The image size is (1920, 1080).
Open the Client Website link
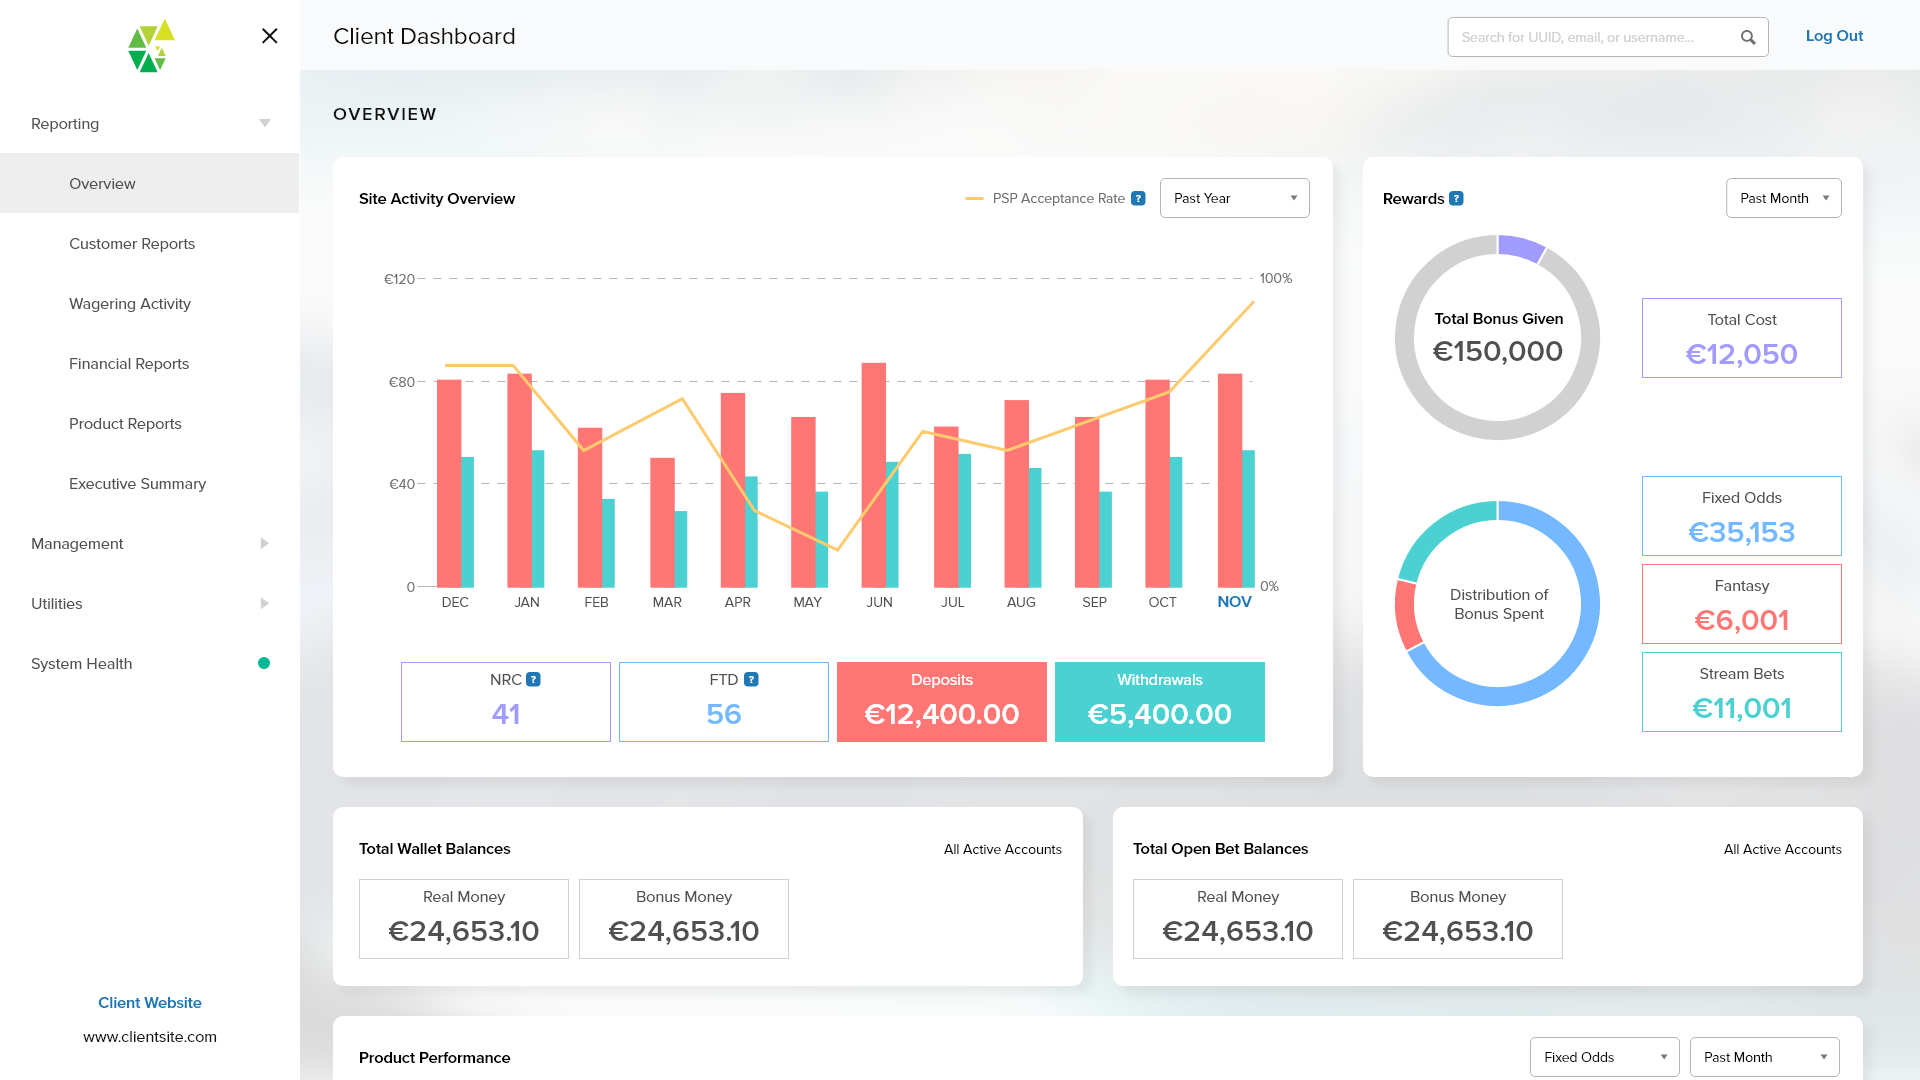(149, 1002)
